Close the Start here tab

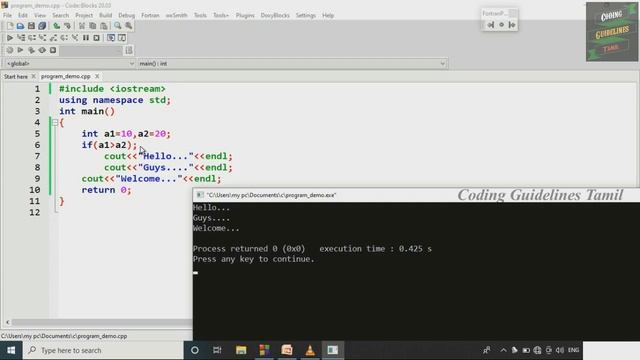pyautogui.click(x=33, y=76)
